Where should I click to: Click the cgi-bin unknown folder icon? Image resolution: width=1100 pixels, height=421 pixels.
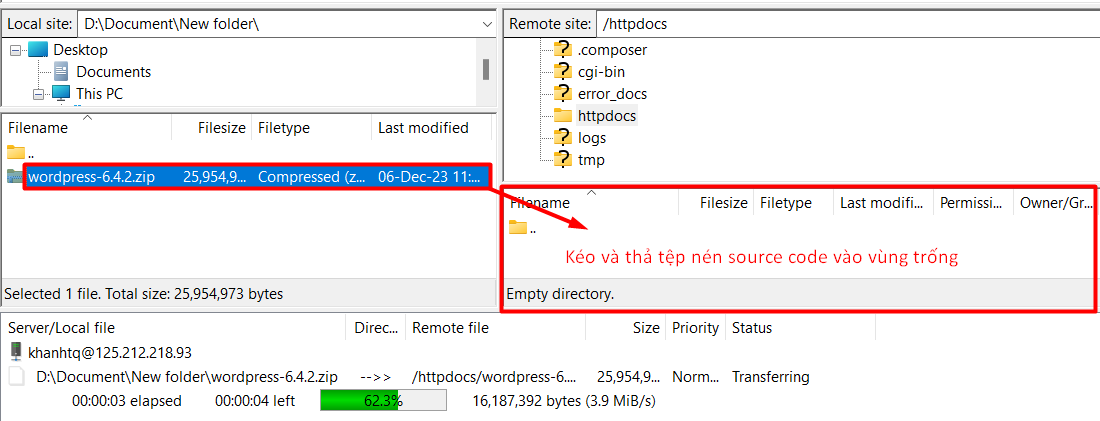pyautogui.click(x=562, y=72)
